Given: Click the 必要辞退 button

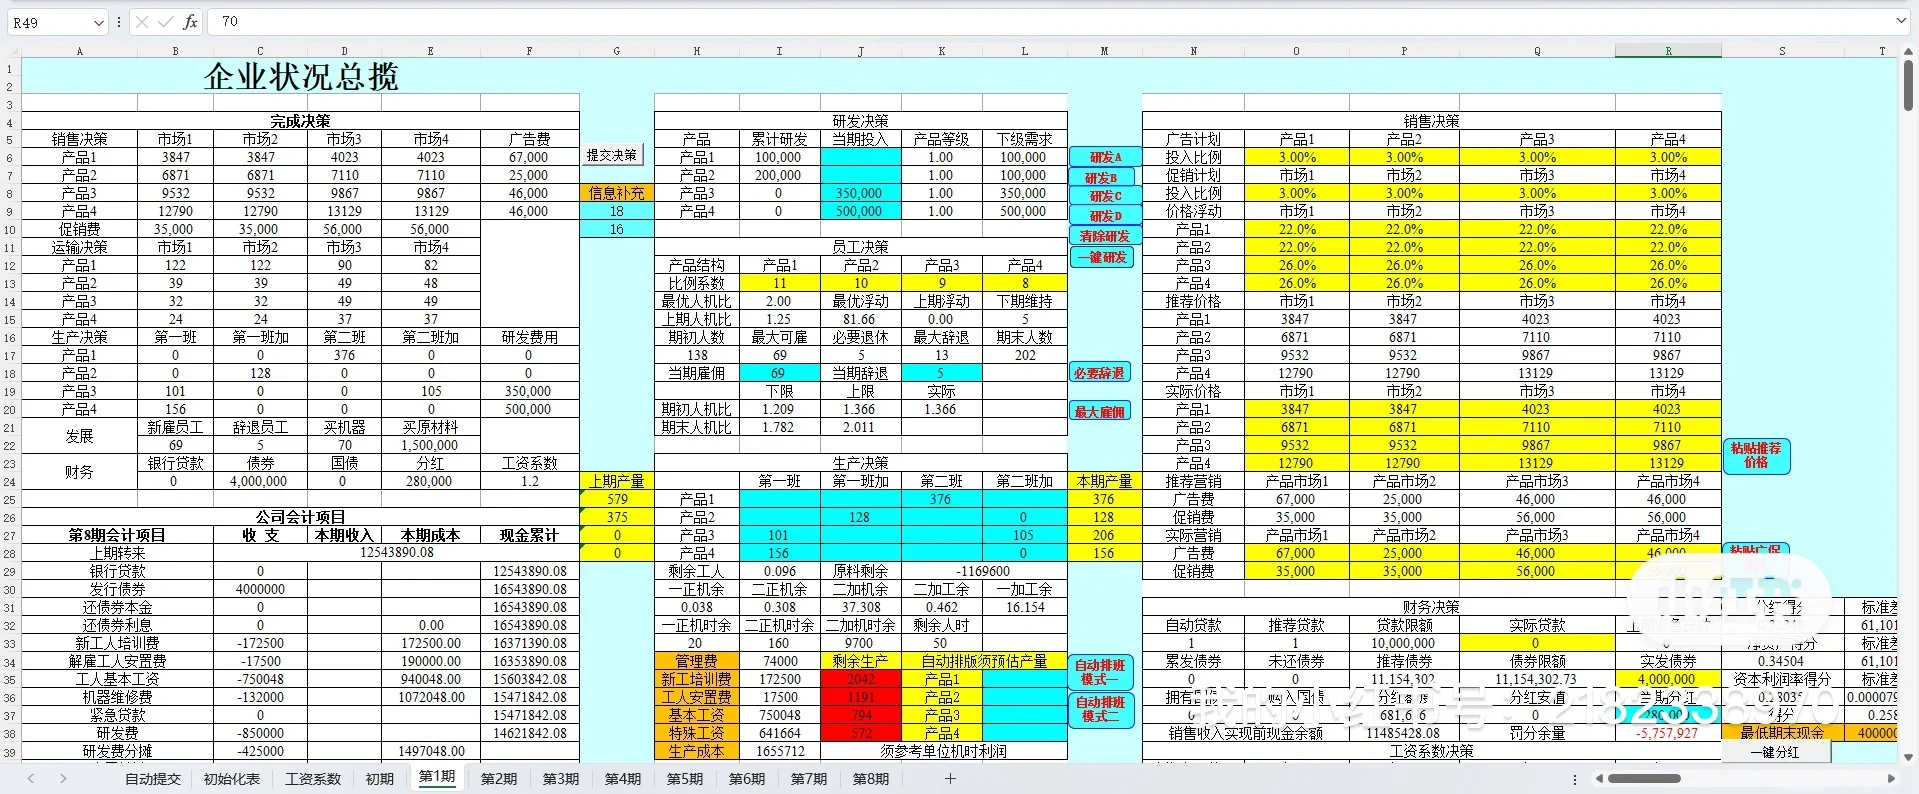Looking at the screenshot, I should [1100, 373].
